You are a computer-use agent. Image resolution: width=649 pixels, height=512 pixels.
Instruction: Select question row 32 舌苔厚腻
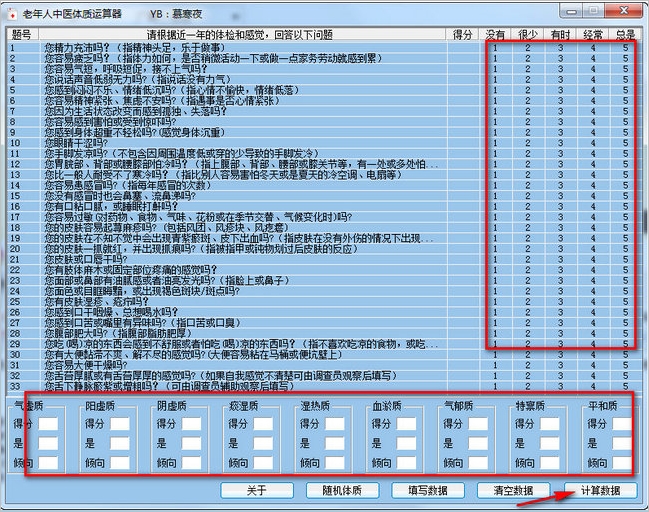324,375
